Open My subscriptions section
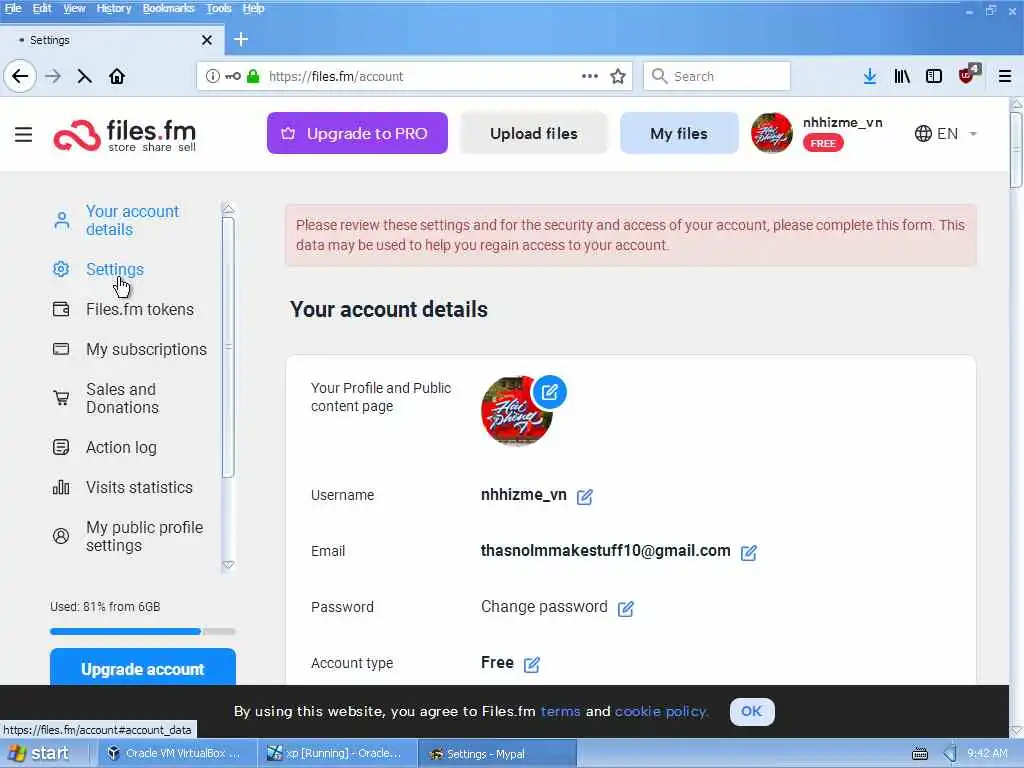 click(x=146, y=349)
